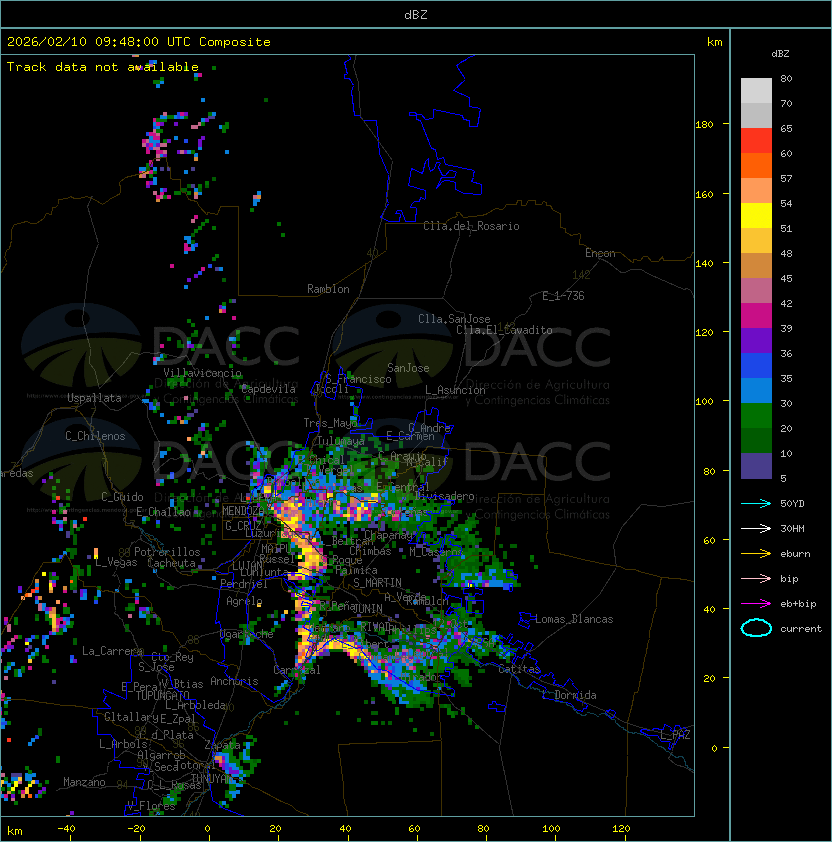
Task: Click the '160' tick on right axis
Action: [x=704, y=194]
